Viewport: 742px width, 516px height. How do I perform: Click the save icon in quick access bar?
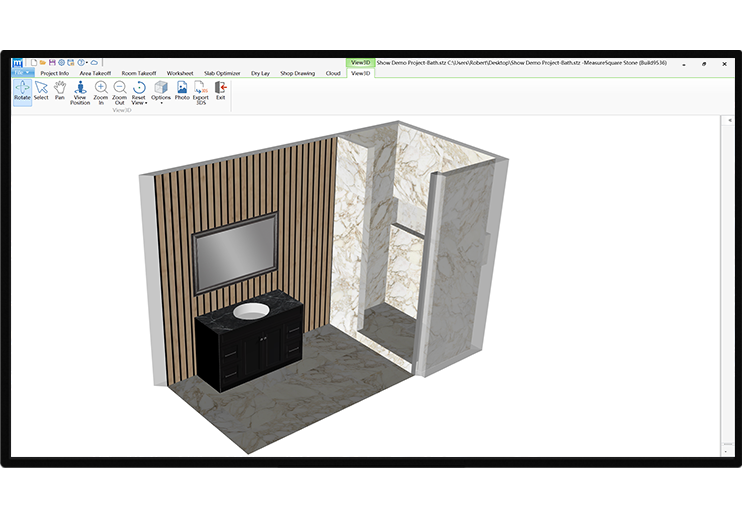52,62
